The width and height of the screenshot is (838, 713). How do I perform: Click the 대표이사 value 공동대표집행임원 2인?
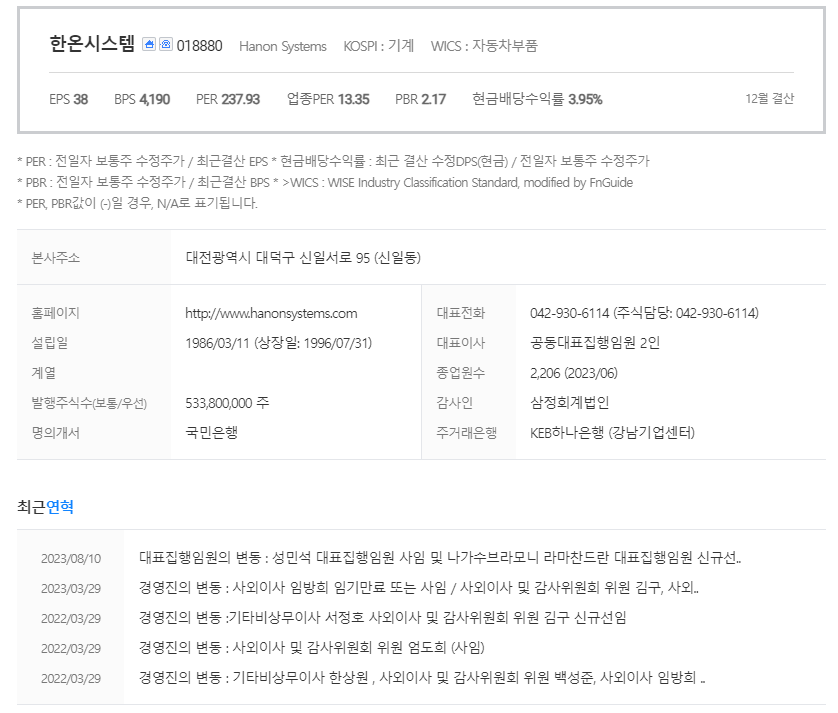point(595,343)
